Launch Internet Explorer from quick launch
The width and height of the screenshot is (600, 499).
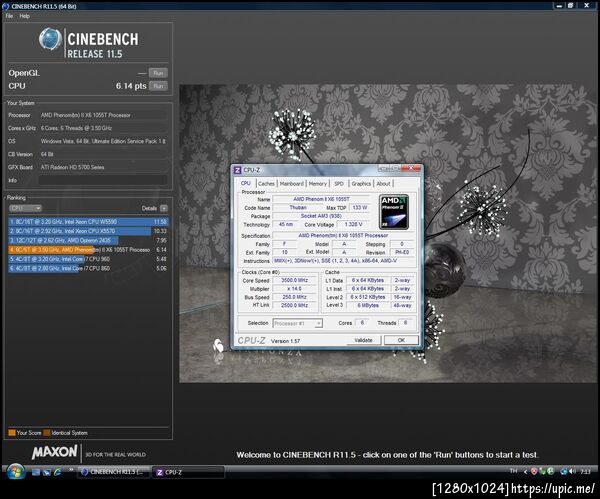(57, 472)
